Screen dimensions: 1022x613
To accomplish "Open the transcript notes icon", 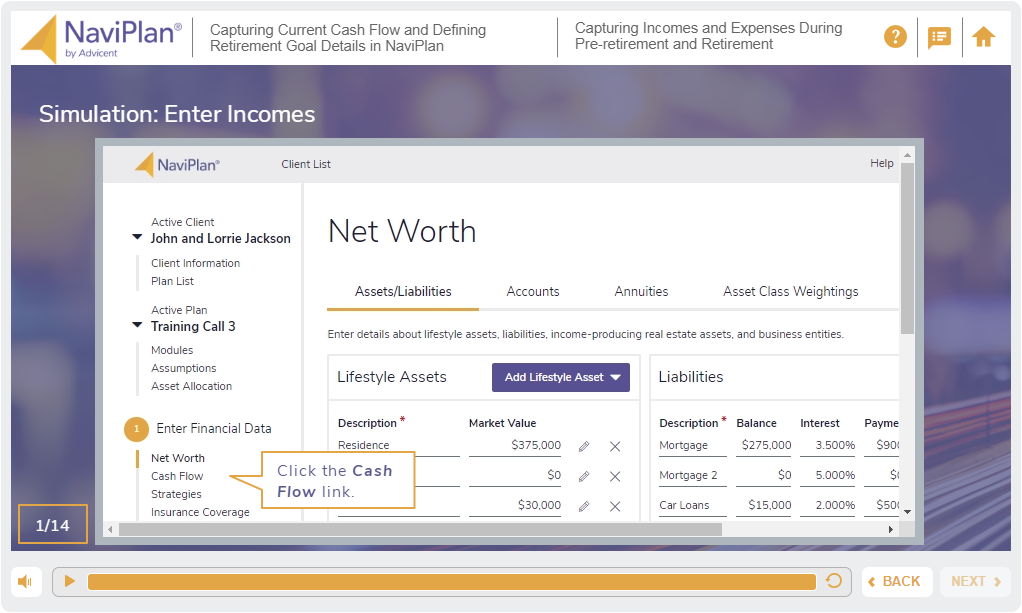I will tap(939, 37).
